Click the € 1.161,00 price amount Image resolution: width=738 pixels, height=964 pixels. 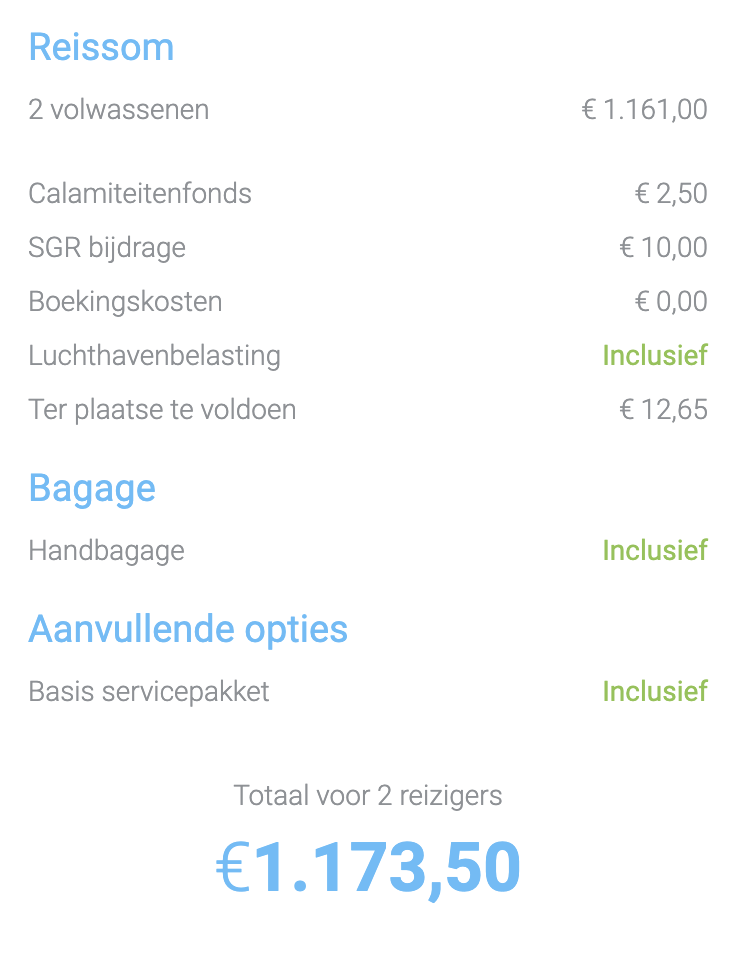(x=645, y=110)
